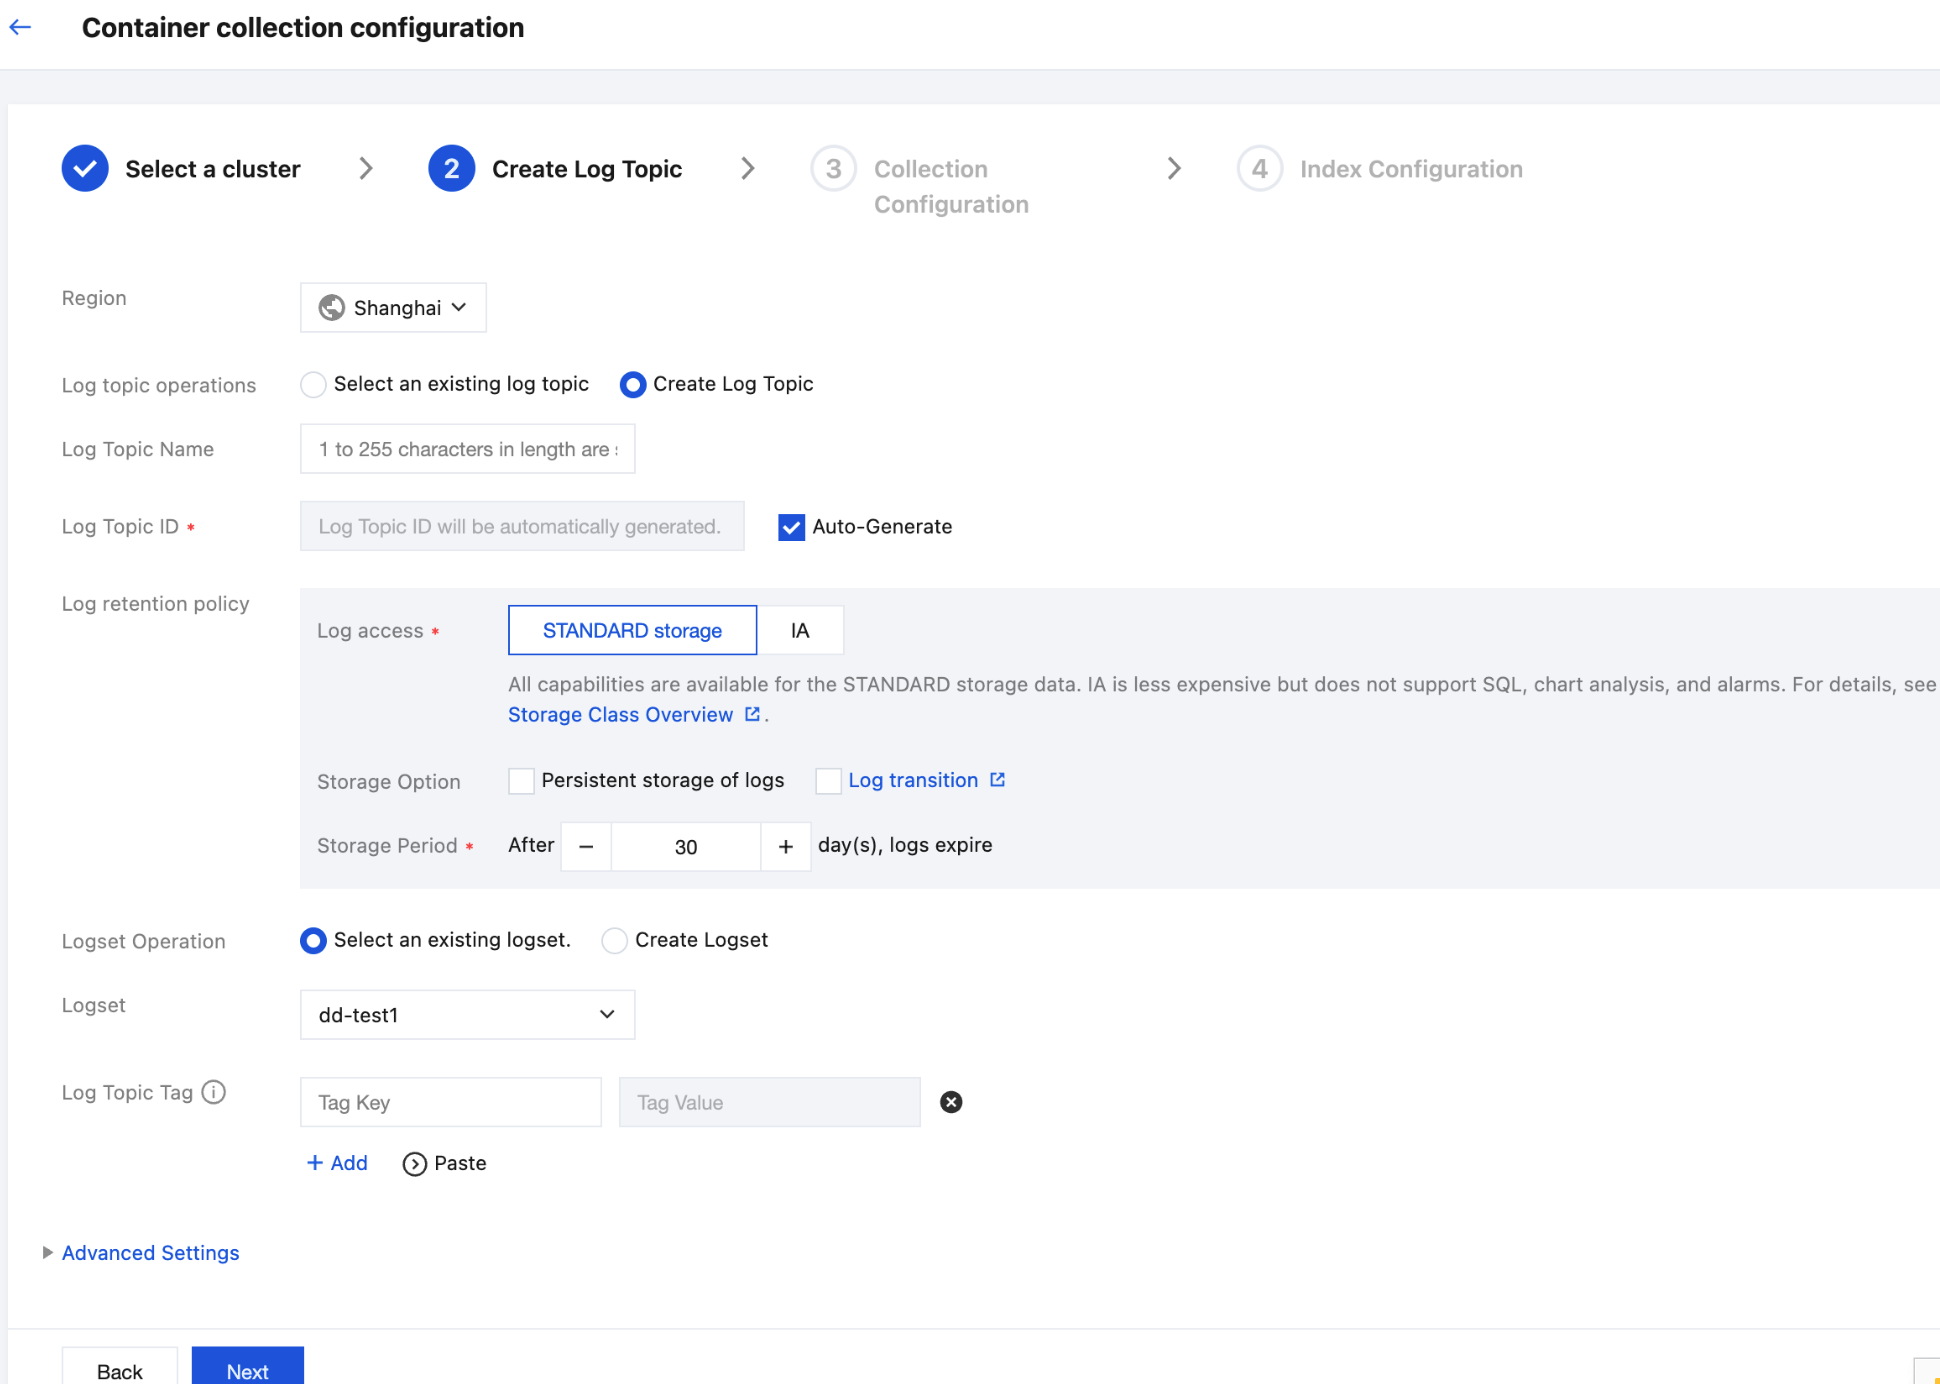The image size is (1940, 1384).
Task: Switch to the IA storage tab
Action: [x=800, y=631]
